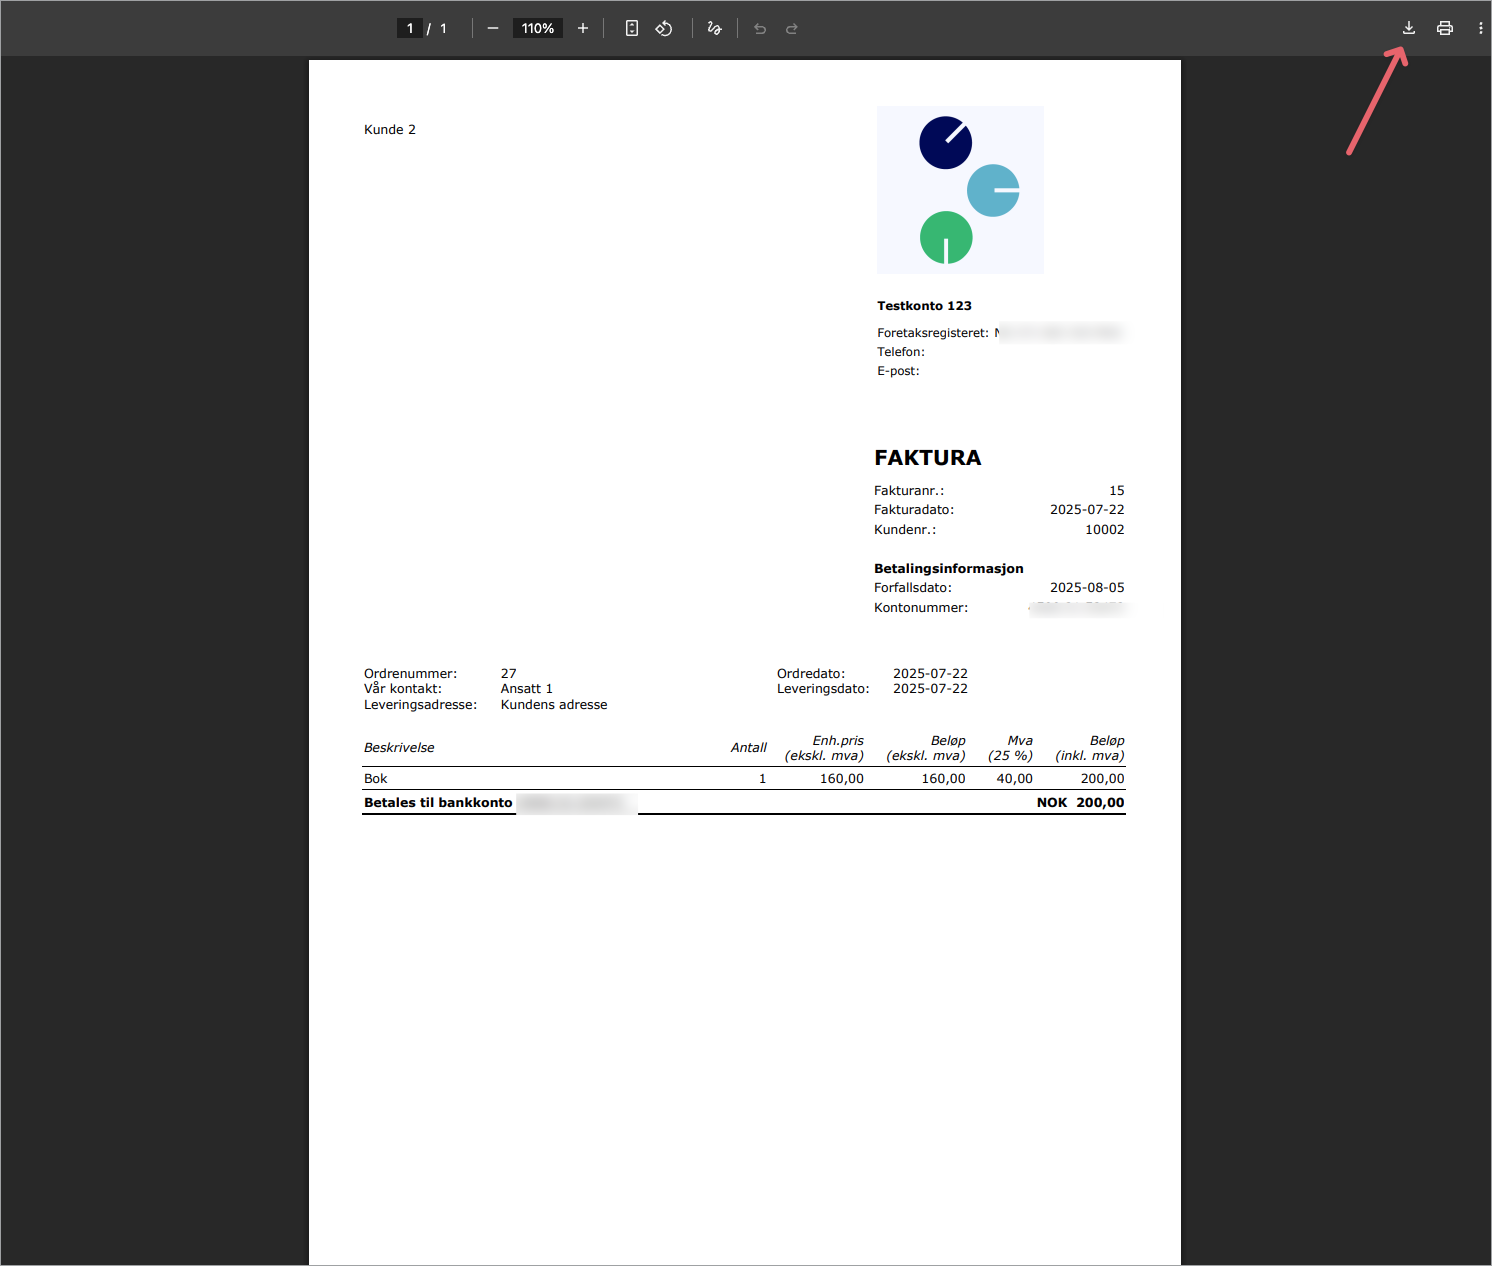Activate the draw annotation tool
This screenshot has width=1492, height=1266.
[x=714, y=28]
